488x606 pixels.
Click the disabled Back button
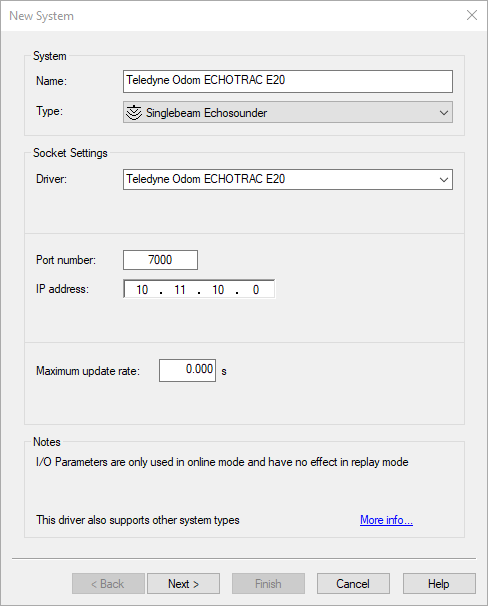coord(108,584)
